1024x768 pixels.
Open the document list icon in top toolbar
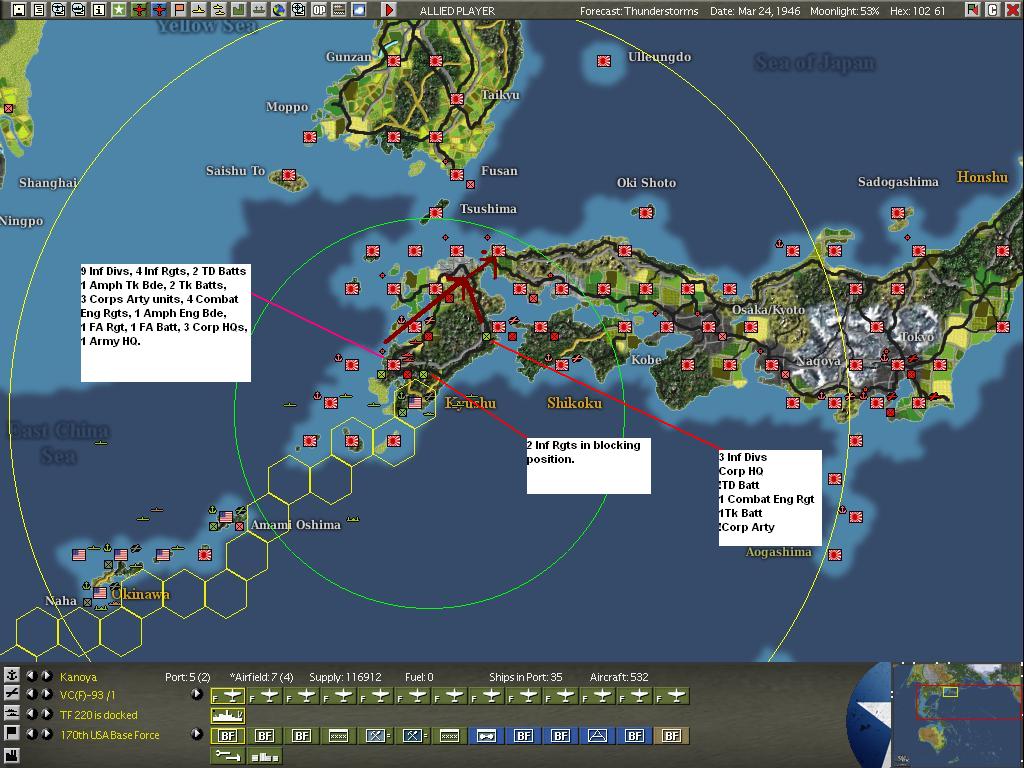(39, 10)
